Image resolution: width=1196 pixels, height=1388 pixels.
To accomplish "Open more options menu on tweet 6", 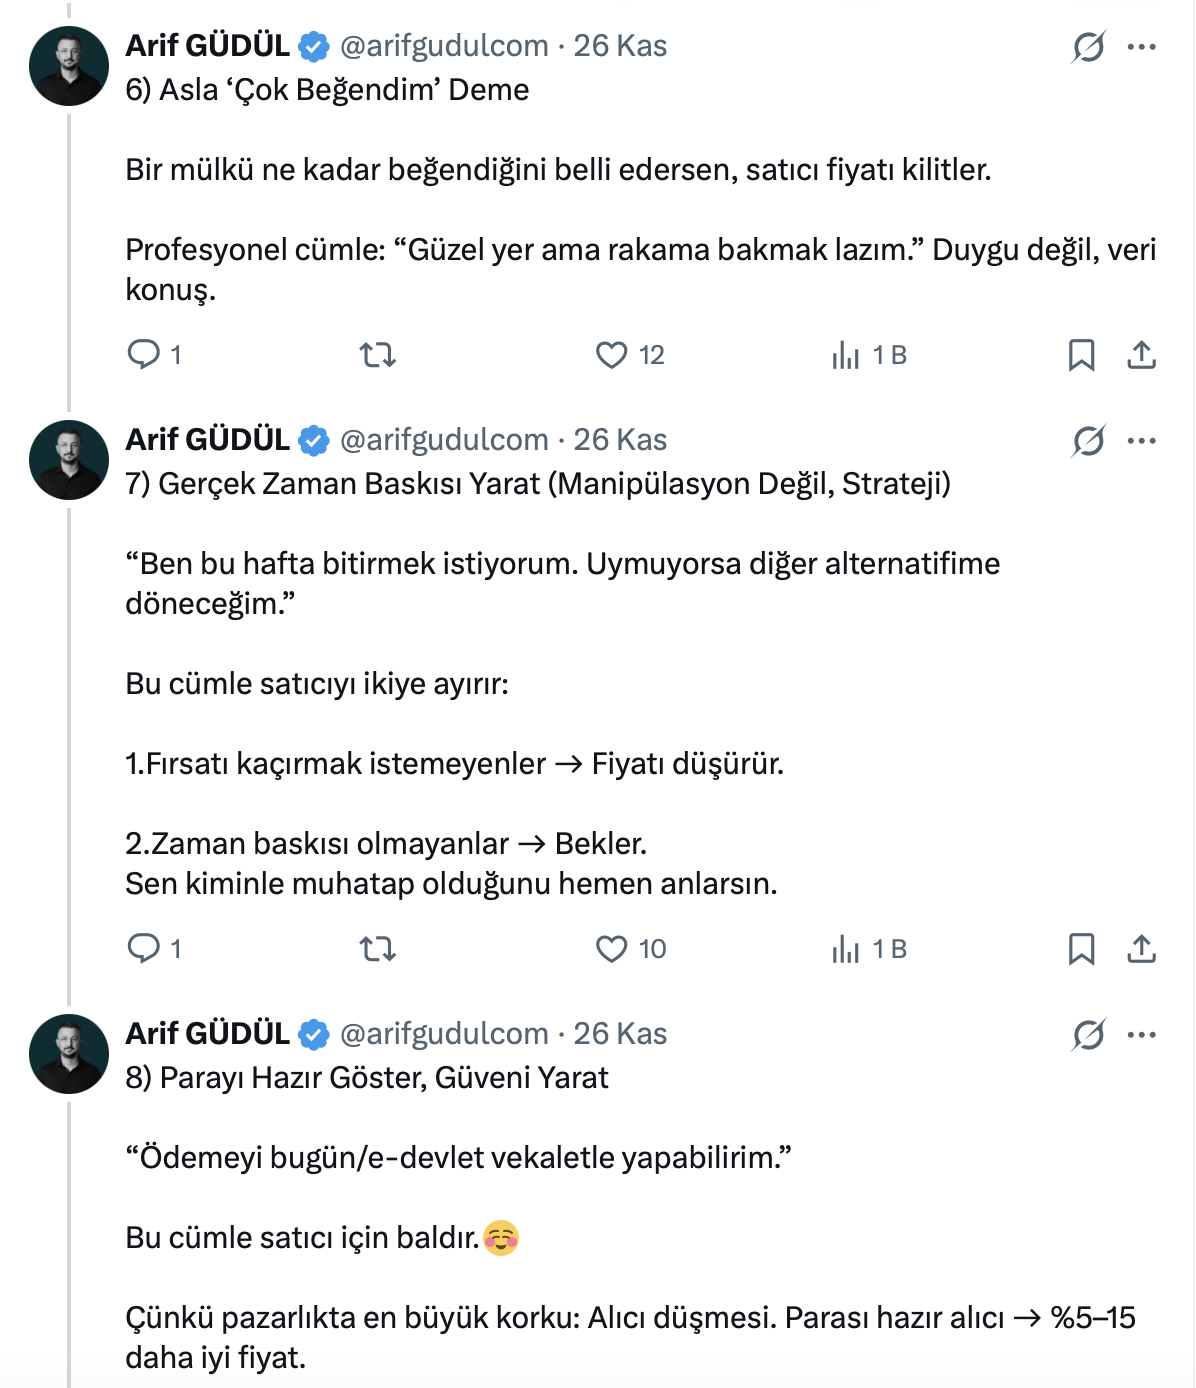I will click(1141, 46).
